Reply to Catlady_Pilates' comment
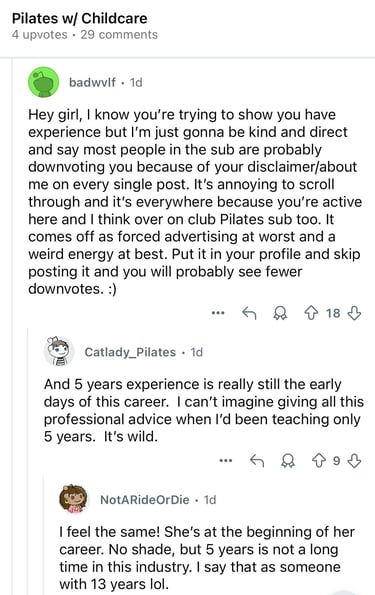The height and width of the screenshot is (595, 375). pyautogui.click(x=257, y=461)
